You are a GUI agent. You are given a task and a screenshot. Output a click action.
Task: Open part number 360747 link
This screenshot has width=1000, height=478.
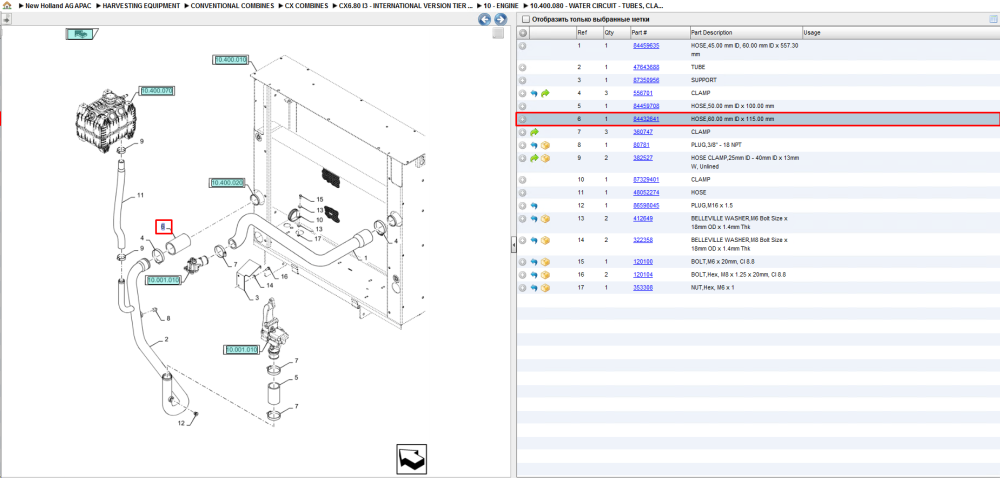pos(643,132)
